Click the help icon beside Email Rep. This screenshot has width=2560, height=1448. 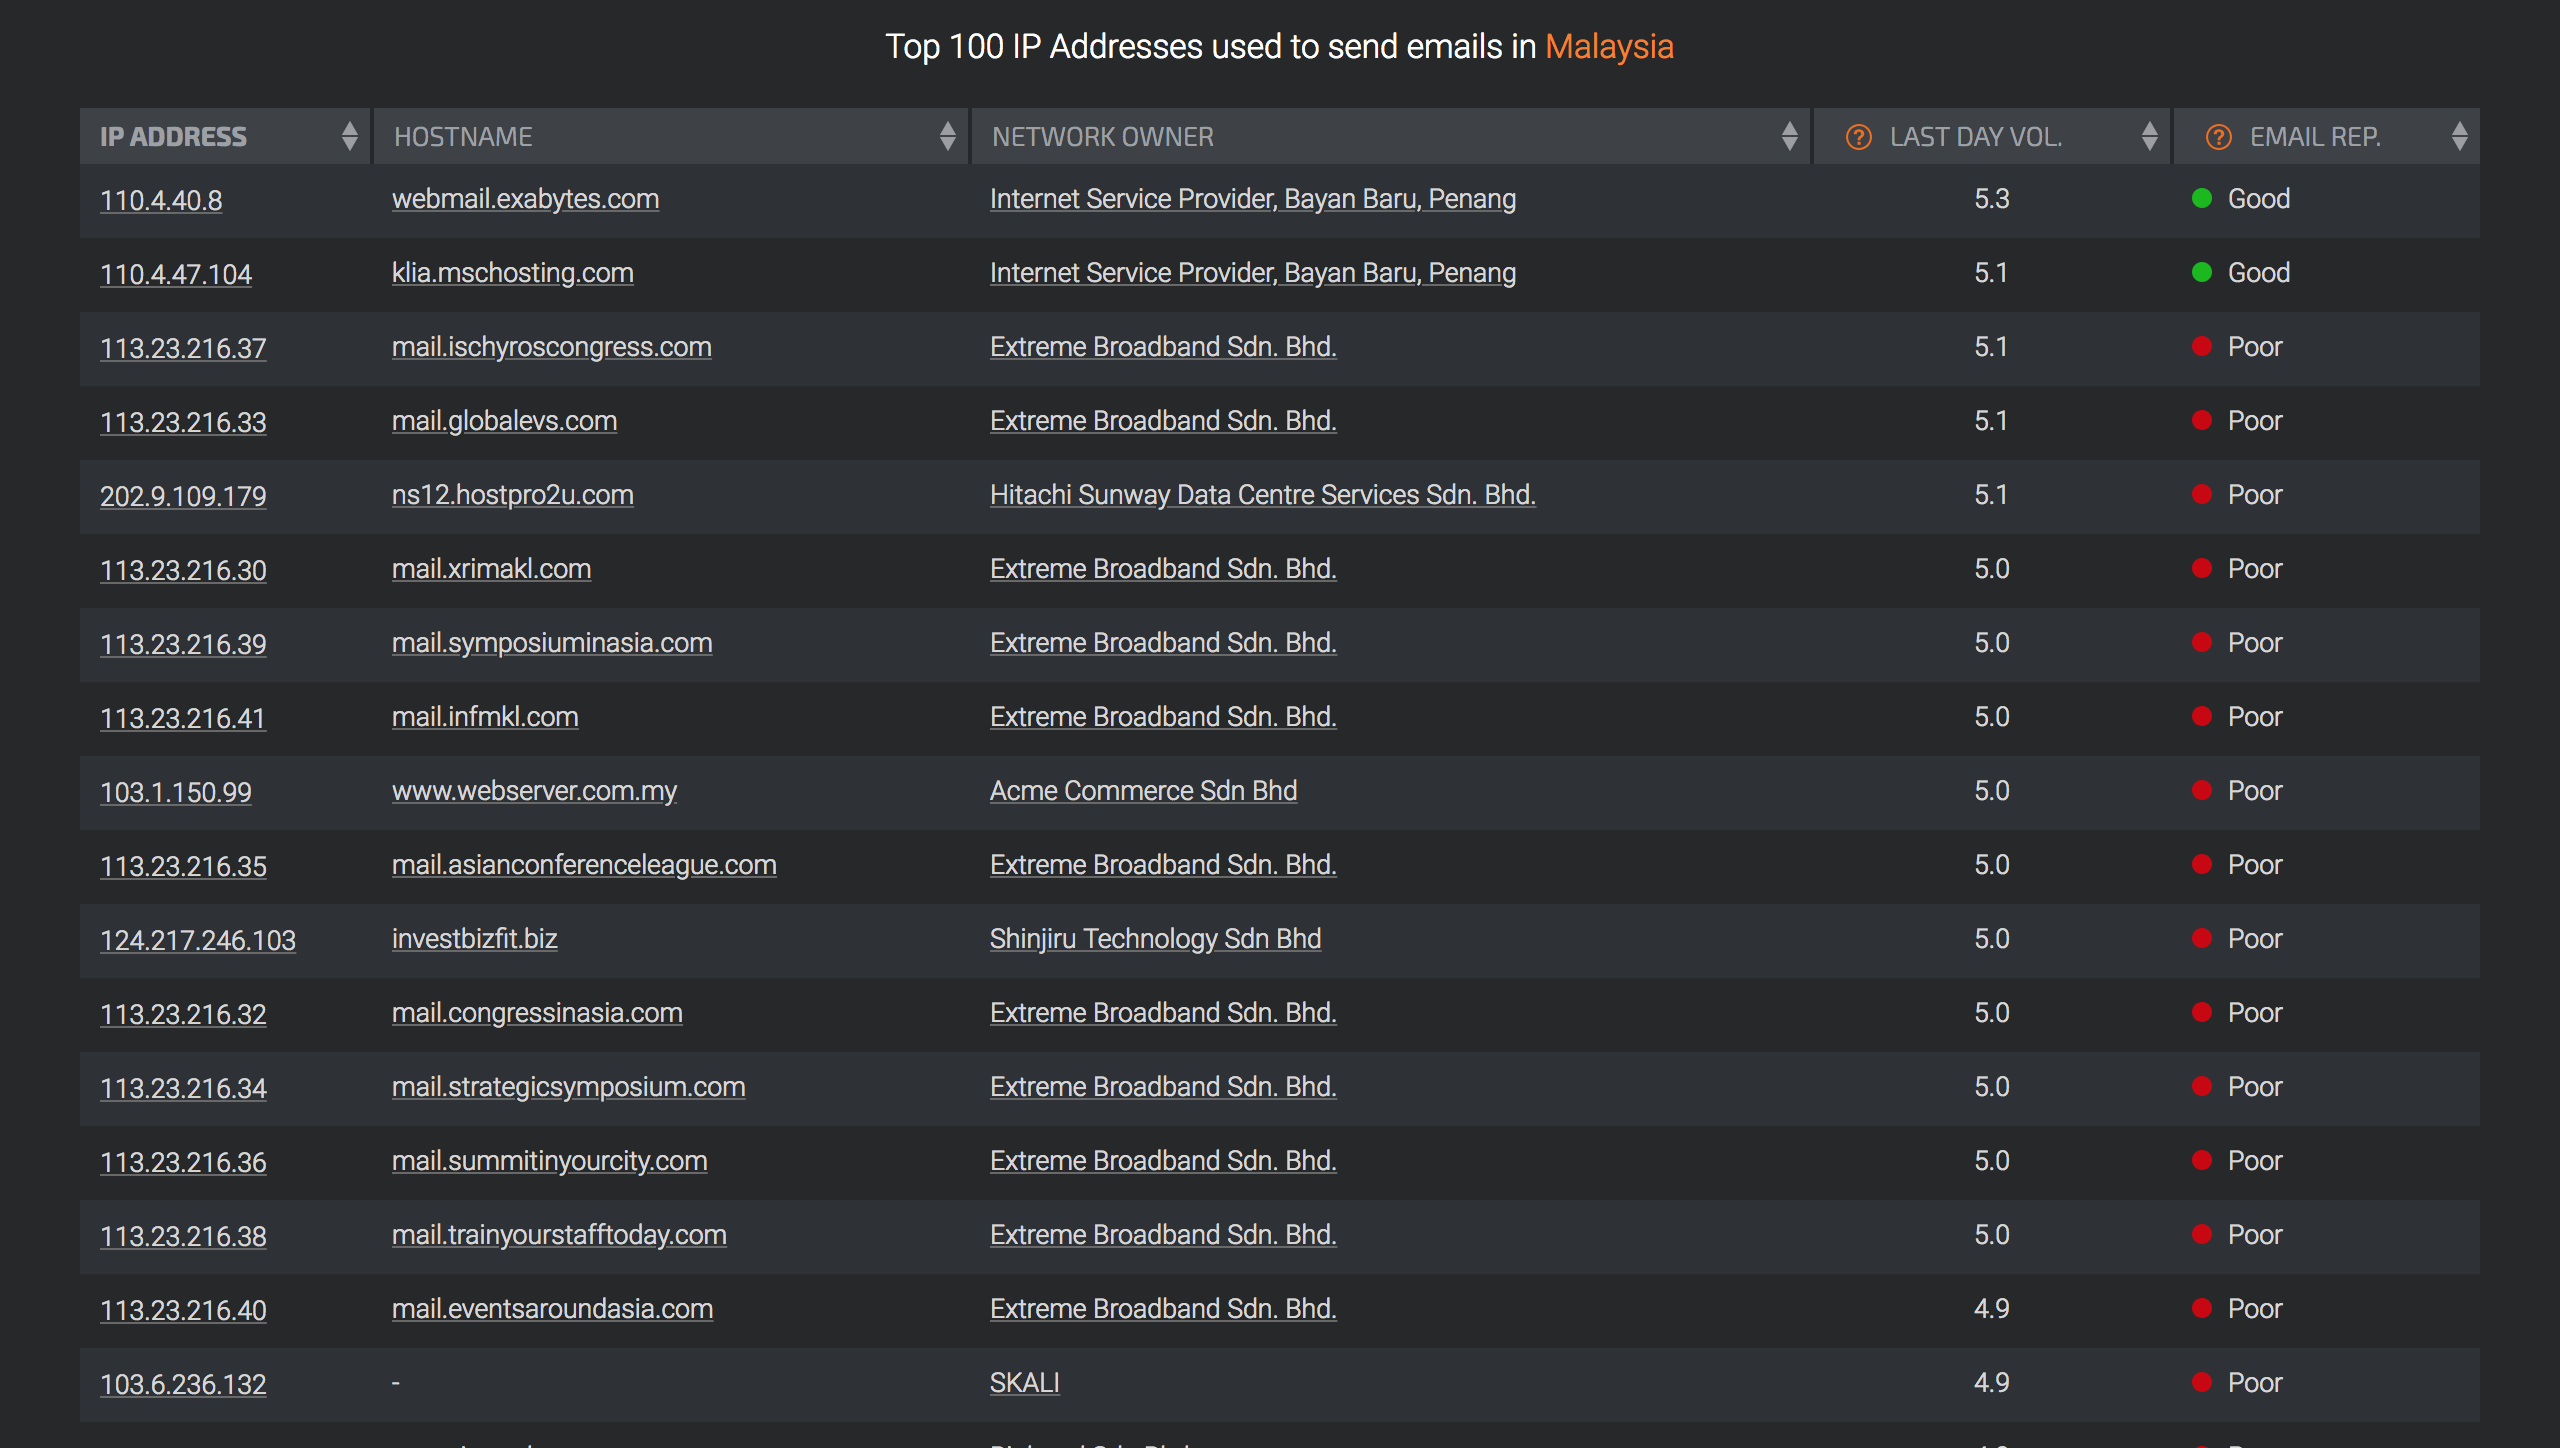[x=2218, y=137]
